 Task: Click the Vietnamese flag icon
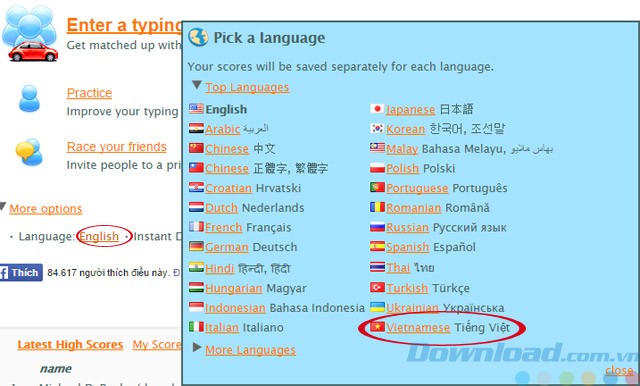pos(378,326)
